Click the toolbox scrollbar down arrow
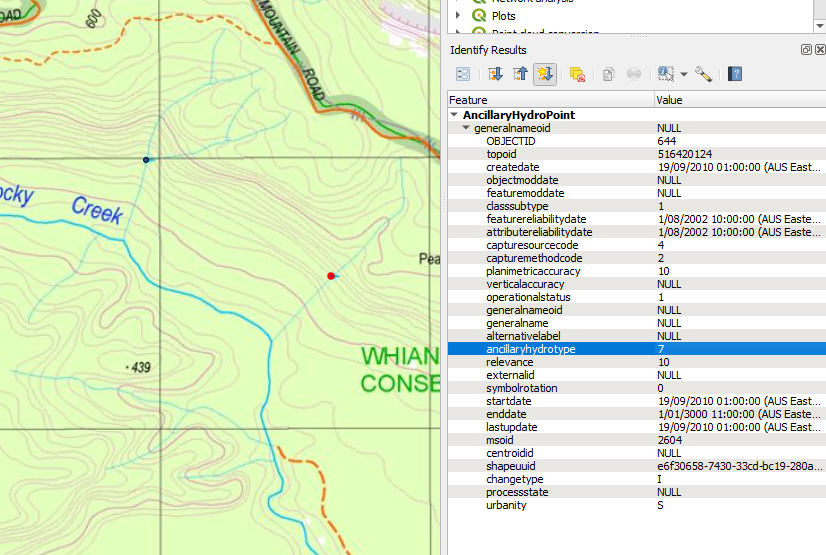826x555 pixels. [820, 25]
